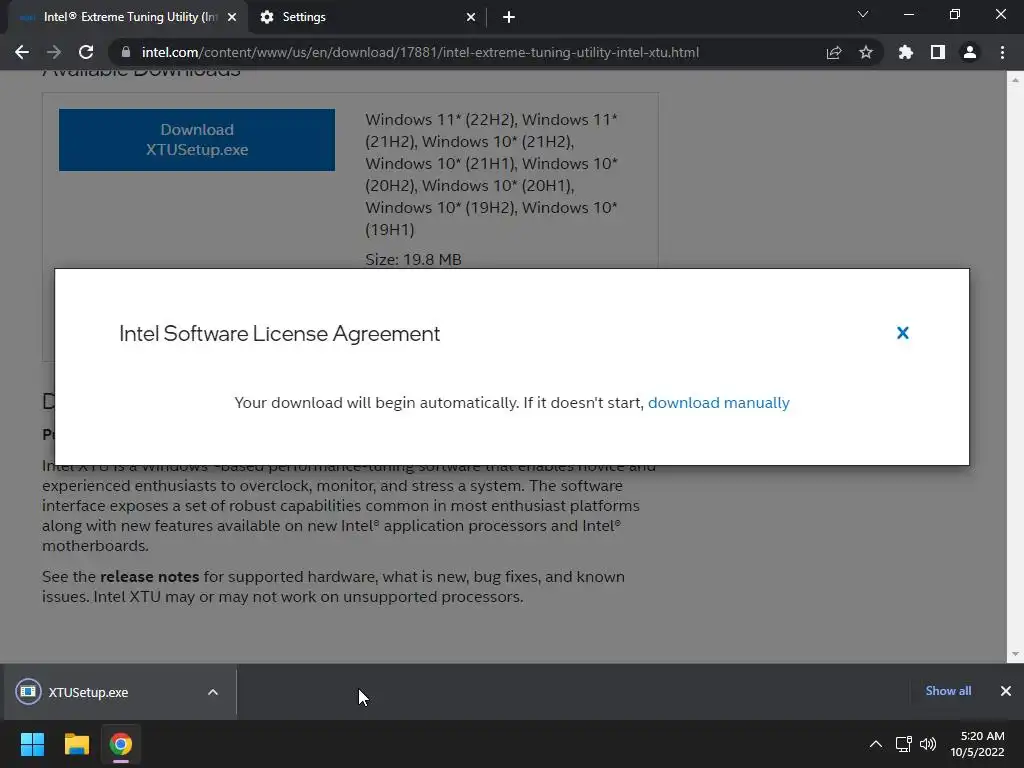Close the downloads bar
Viewport: 1024px width, 768px height.
tap(1006, 691)
